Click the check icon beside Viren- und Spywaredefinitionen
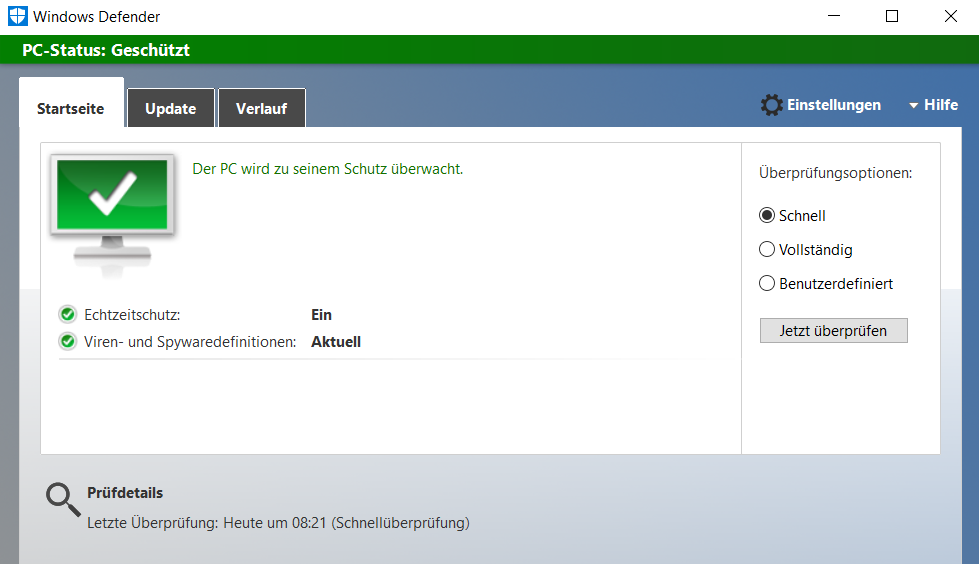The width and height of the screenshot is (979, 564). pos(68,342)
